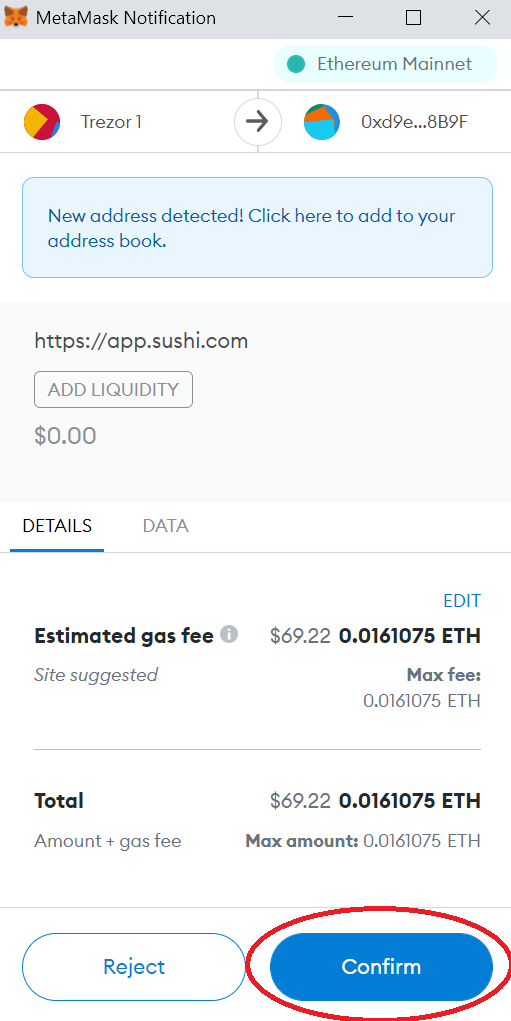
Task: Minimize the MetaMask Notification window
Action: coord(344,18)
